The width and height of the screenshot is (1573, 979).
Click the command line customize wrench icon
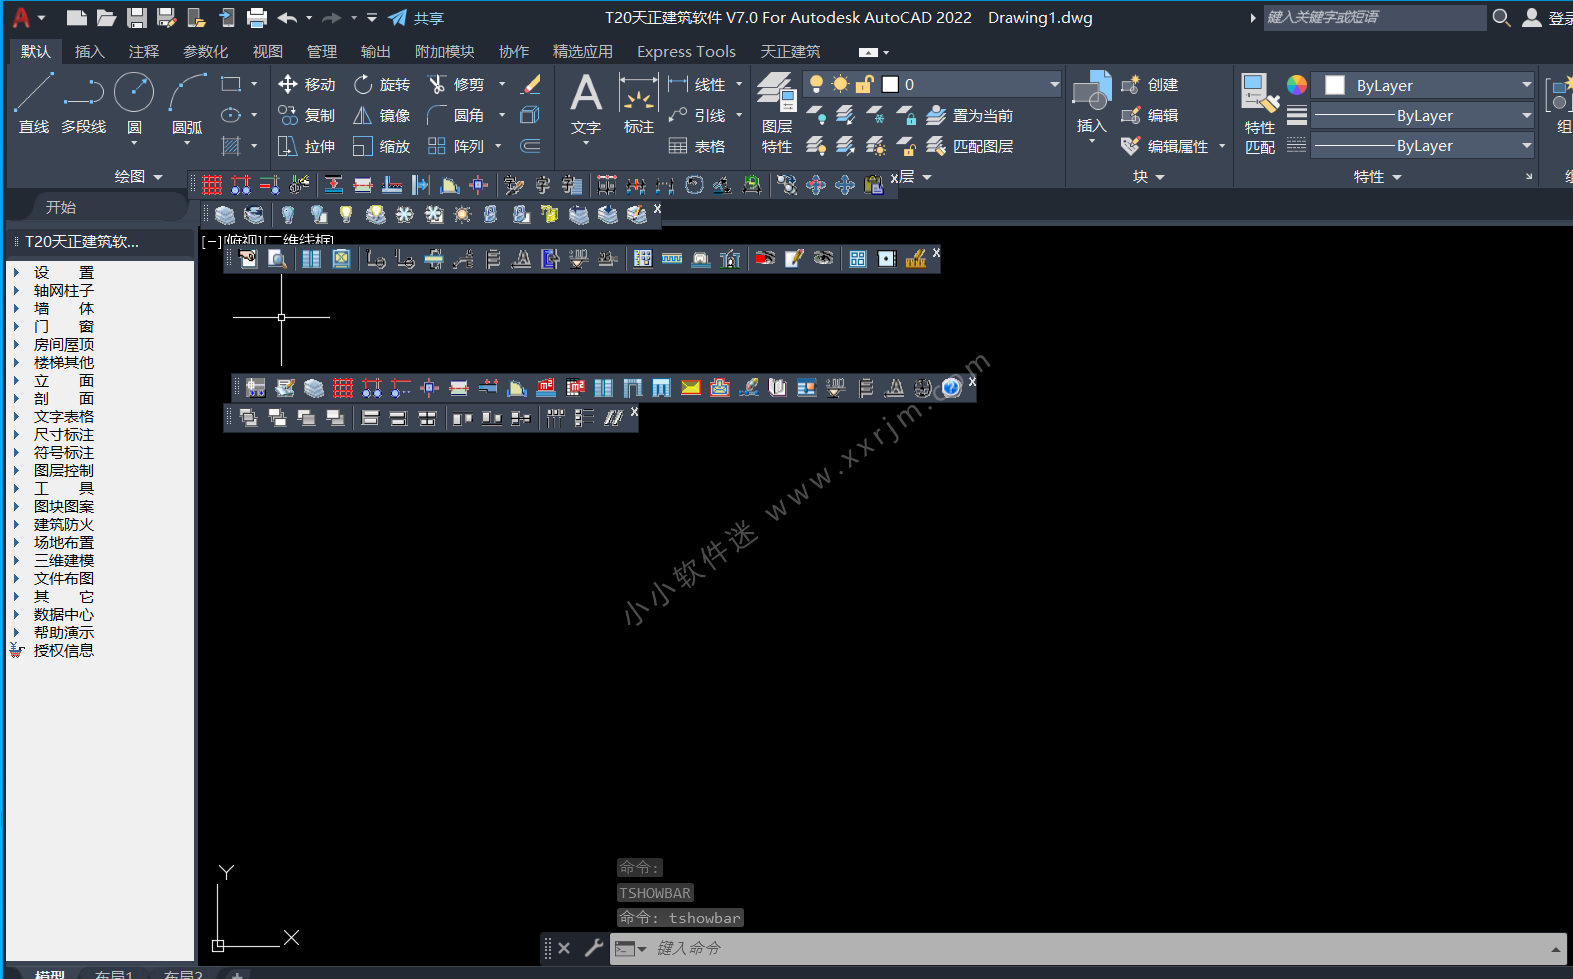pos(594,947)
